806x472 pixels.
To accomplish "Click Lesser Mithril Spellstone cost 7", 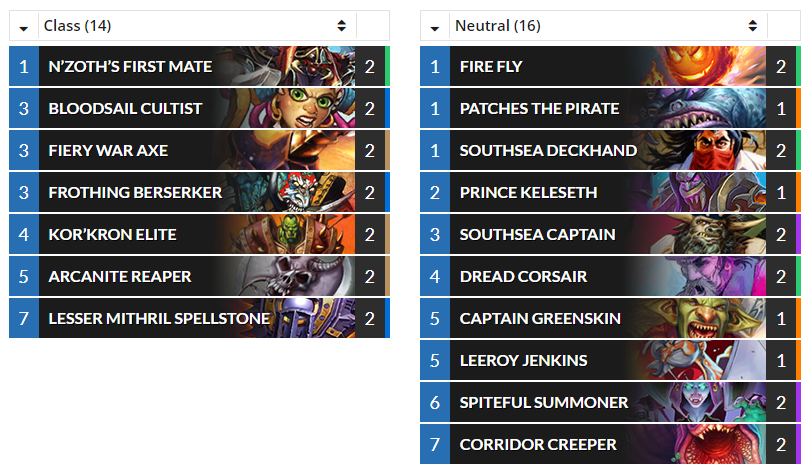I will 24,319.
